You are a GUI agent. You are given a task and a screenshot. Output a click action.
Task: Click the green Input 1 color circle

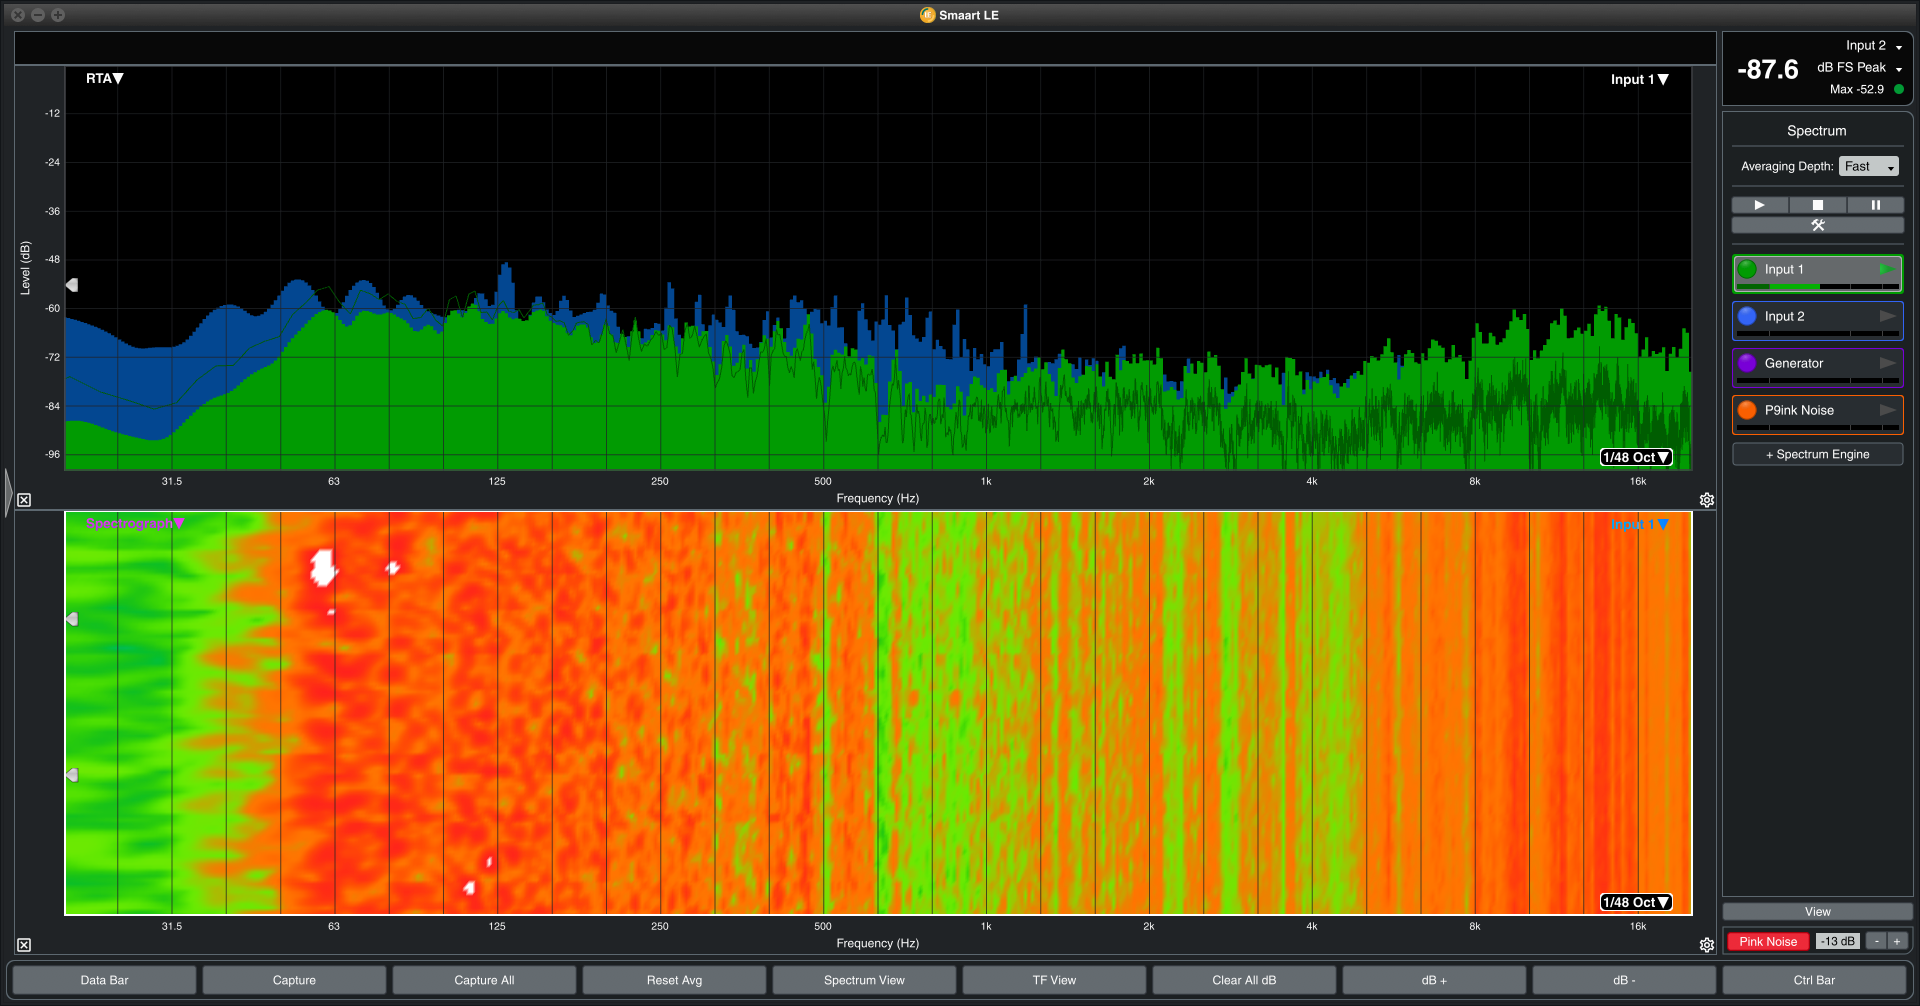[x=1747, y=269]
